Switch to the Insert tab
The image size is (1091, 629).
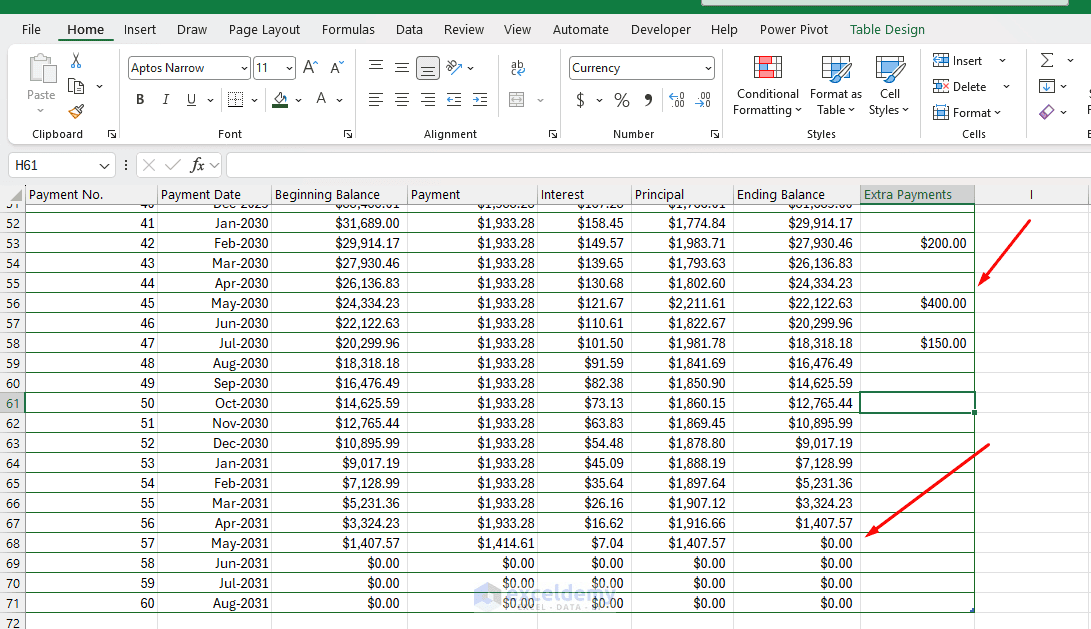point(140,29)
